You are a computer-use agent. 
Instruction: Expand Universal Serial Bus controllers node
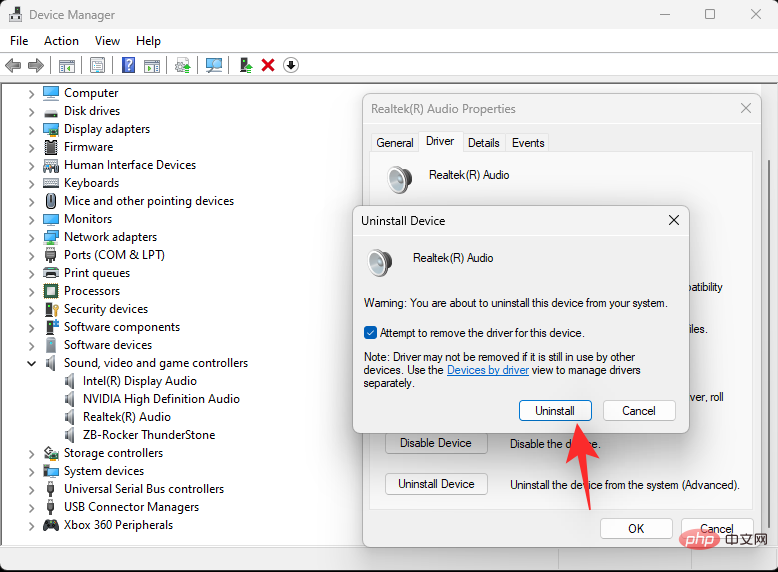tap(31, 490)
